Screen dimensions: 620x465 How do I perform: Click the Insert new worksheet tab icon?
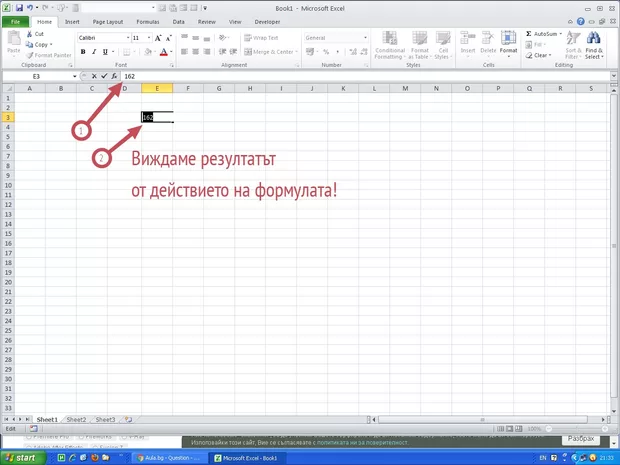[128, 420]
